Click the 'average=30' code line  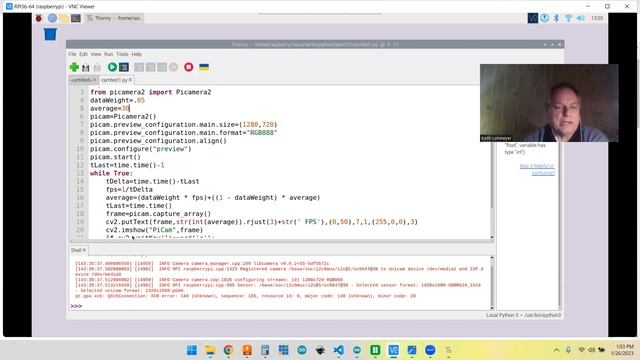(109, 108)
